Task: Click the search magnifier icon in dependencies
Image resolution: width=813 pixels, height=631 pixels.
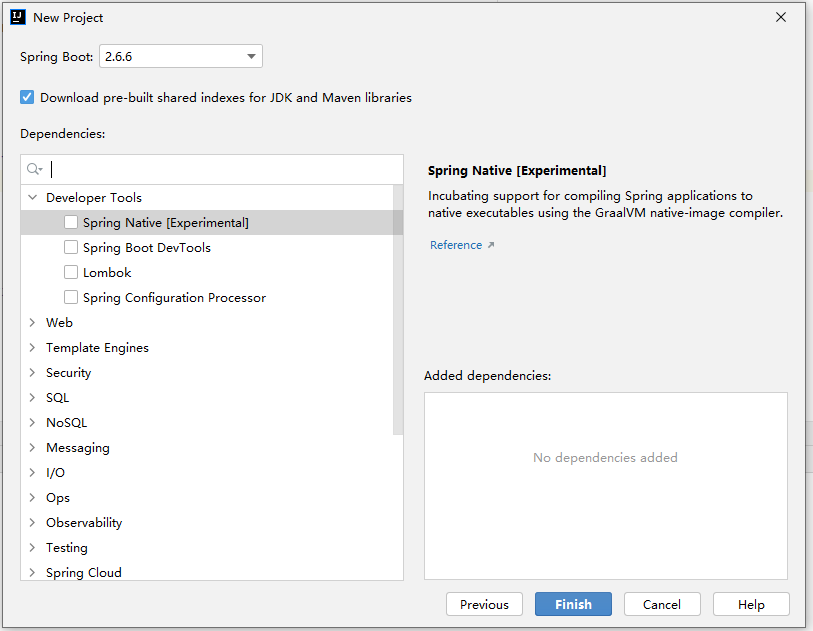Action: 34,169
